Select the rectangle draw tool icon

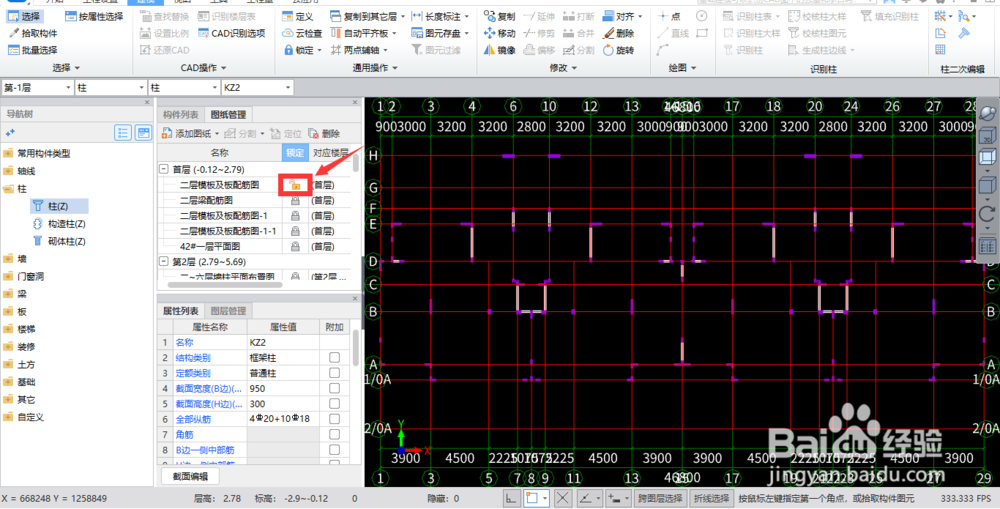pos(702,33)
